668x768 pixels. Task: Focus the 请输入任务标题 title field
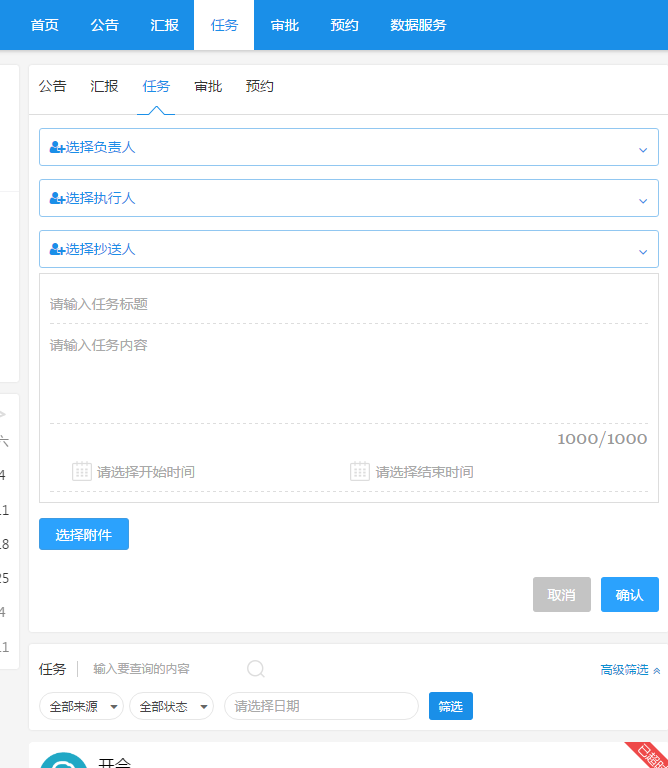(349, 304)
